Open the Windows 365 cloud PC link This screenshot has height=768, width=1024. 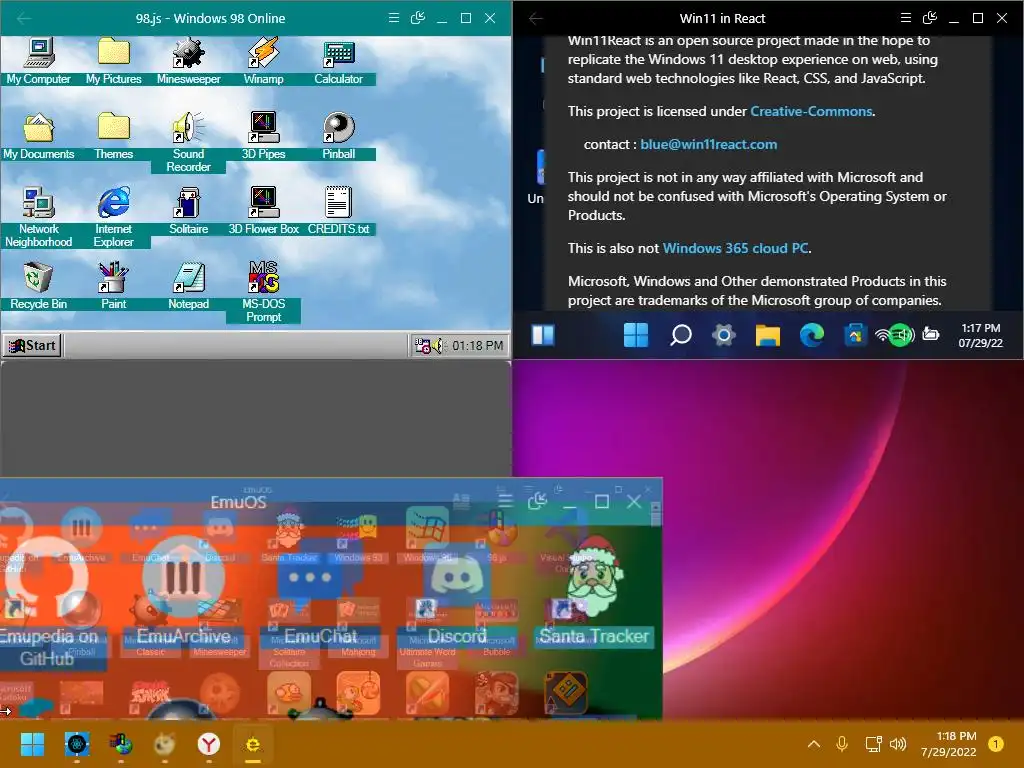[735, 248]
